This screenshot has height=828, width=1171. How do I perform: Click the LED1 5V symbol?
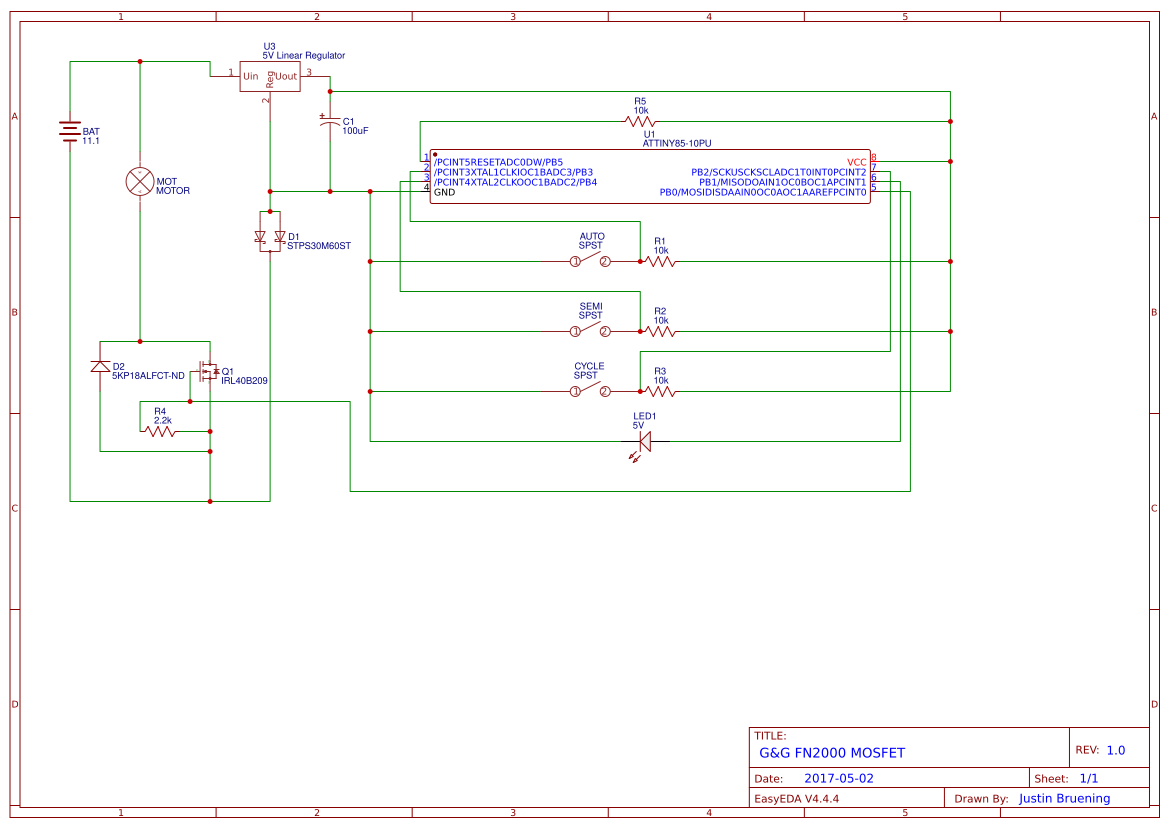[646, 440]
